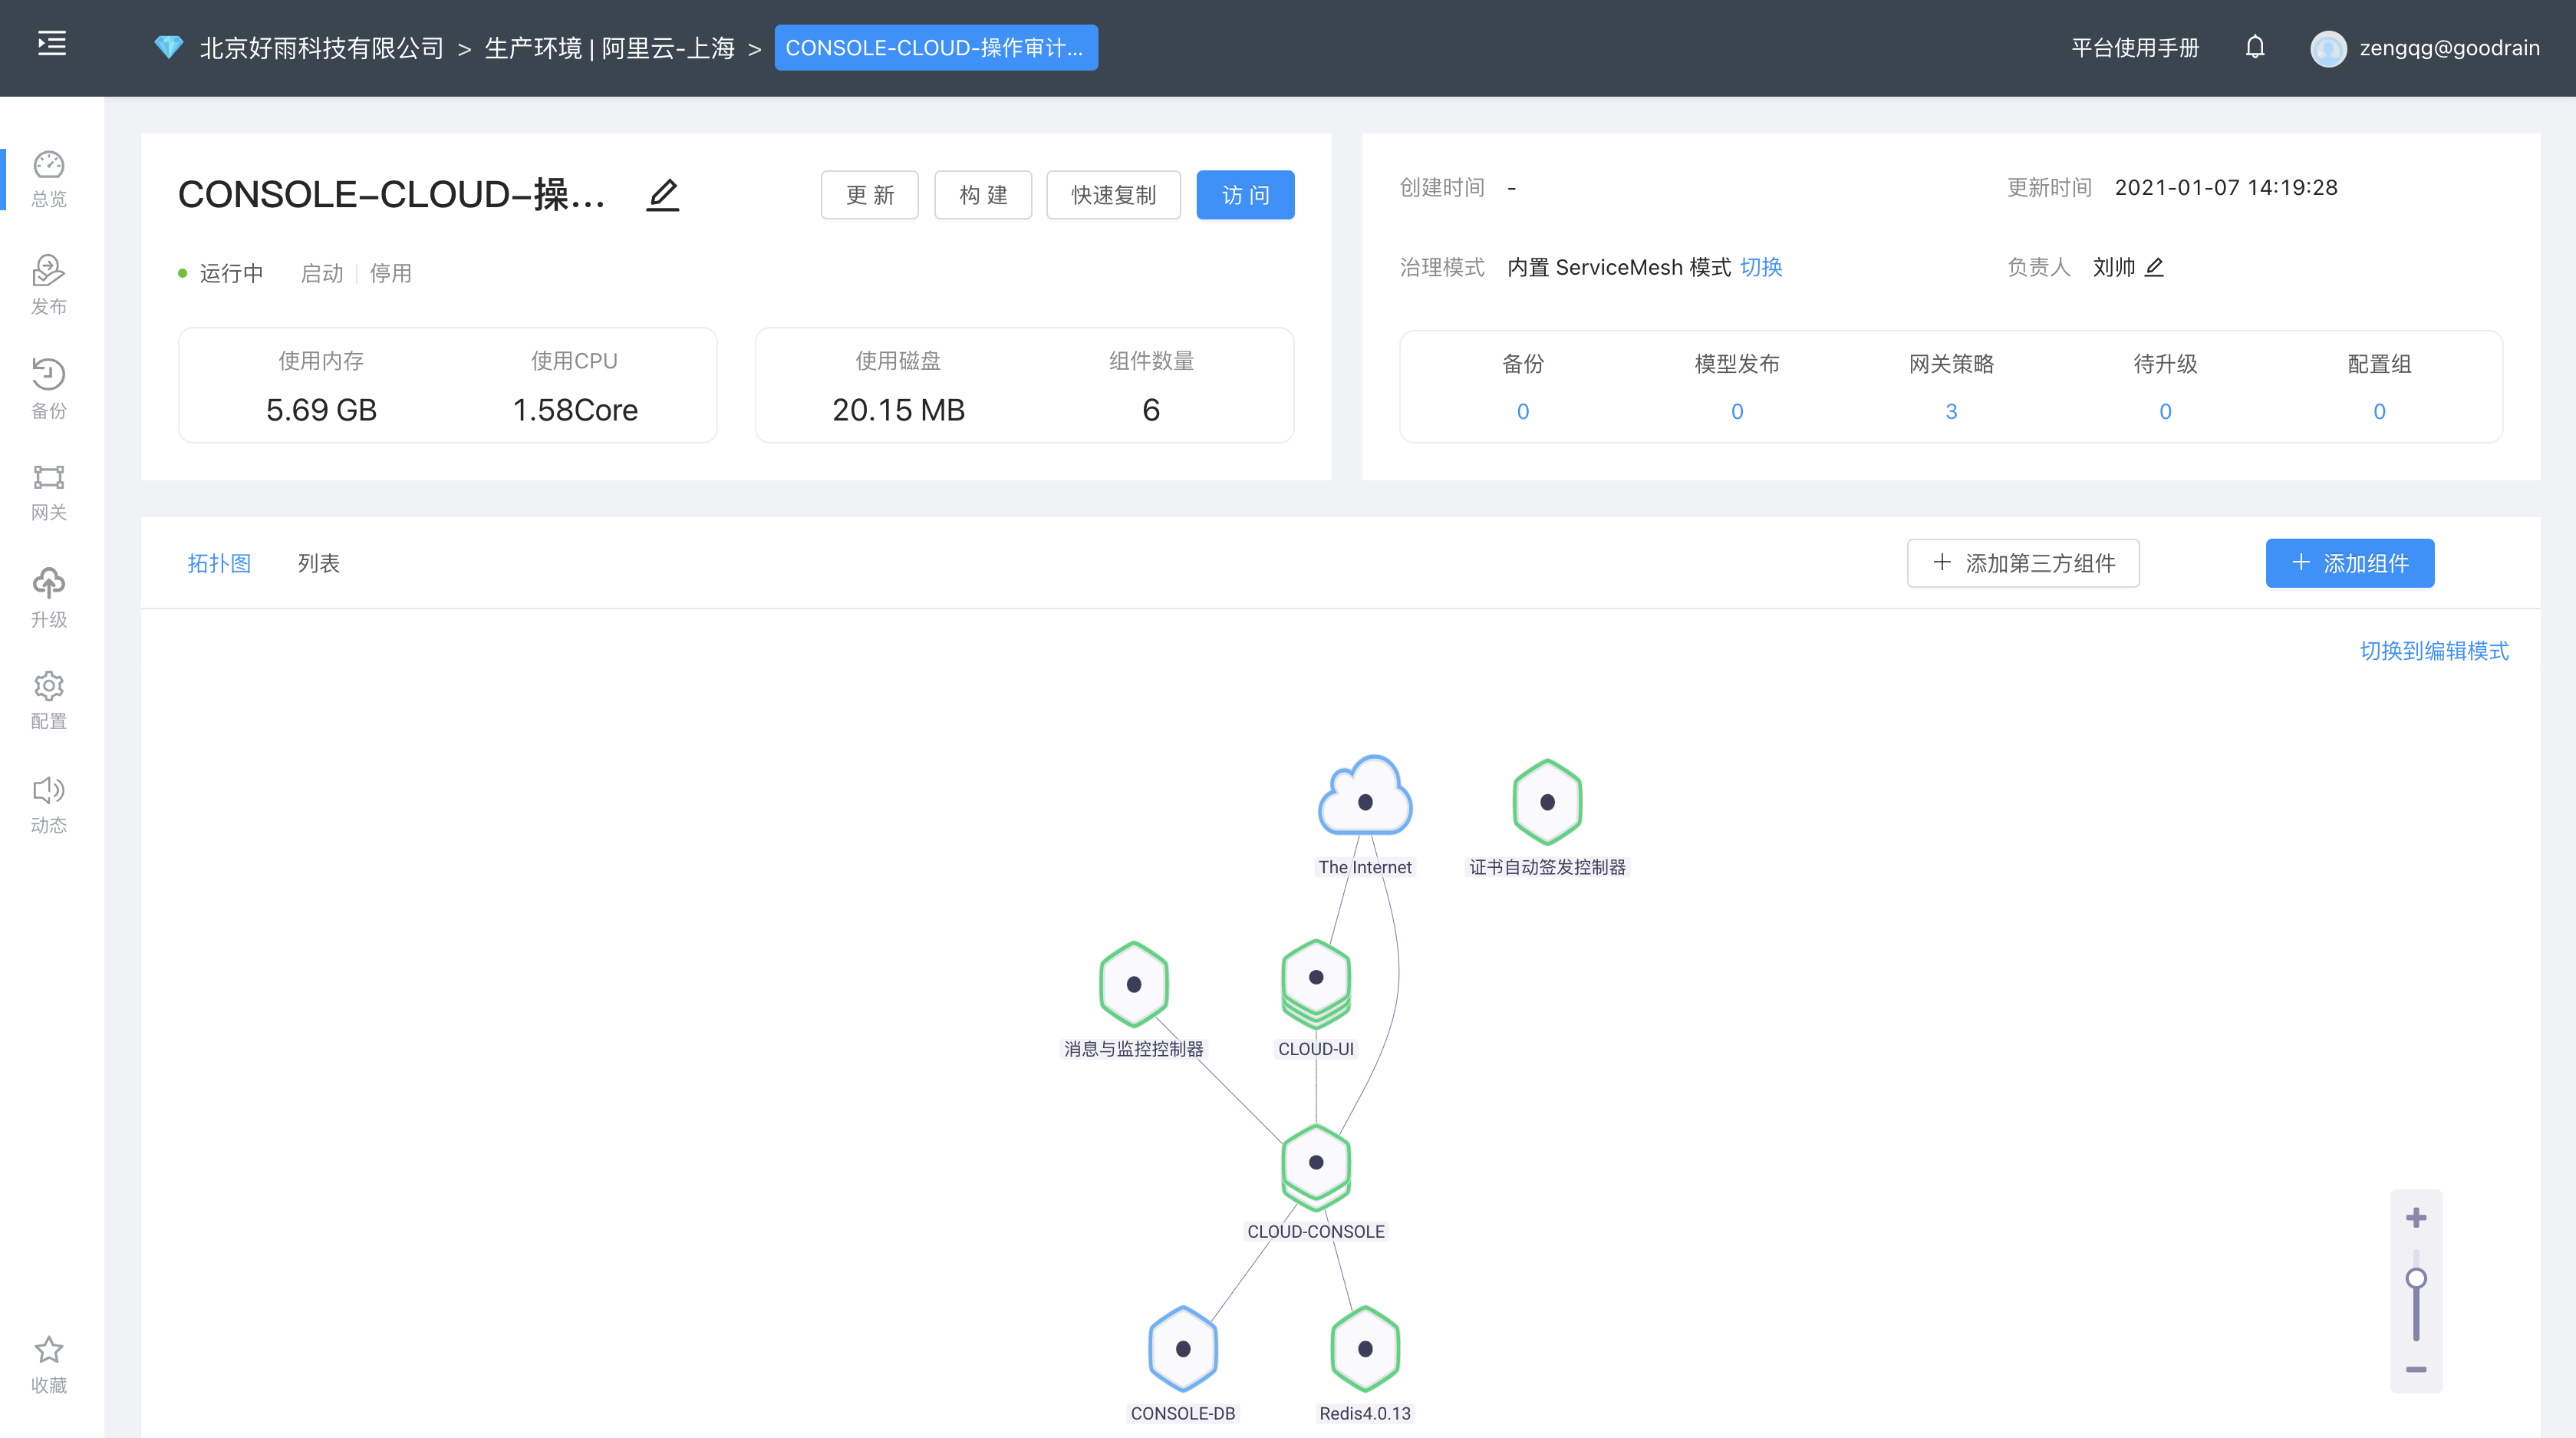Viewport: 2576px width, 1438px height.
Task: Click the 添加组件 button
Action: (x=2350, y=563)
